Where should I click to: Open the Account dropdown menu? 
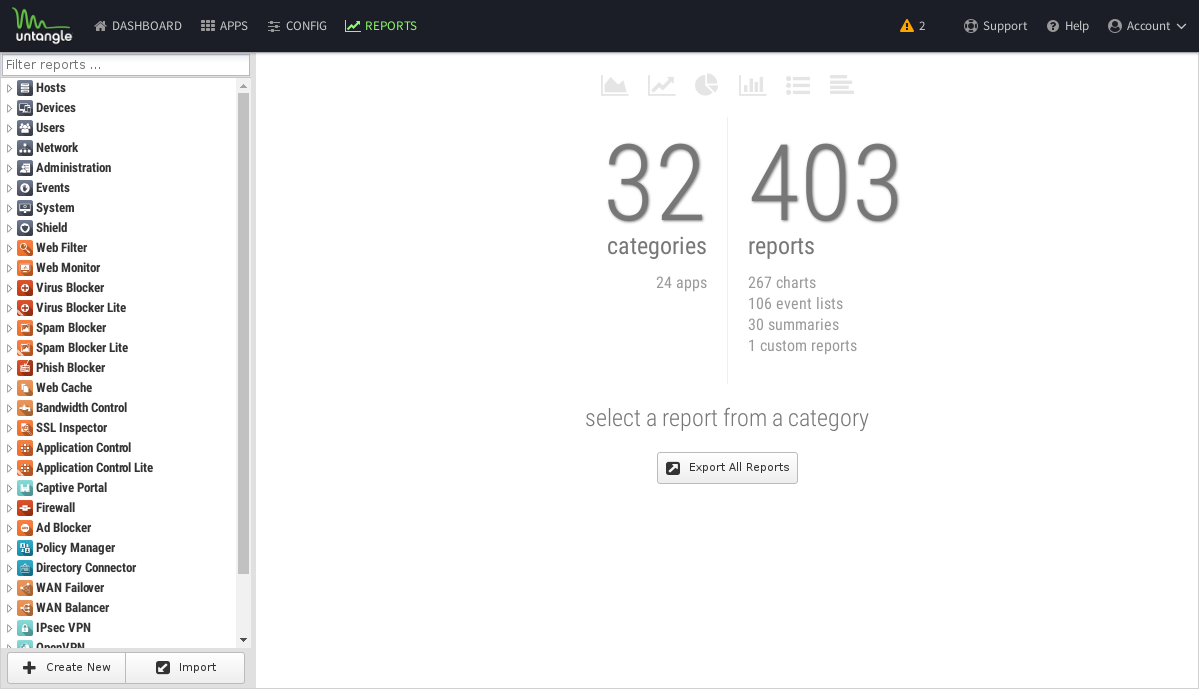point(1147,26)
